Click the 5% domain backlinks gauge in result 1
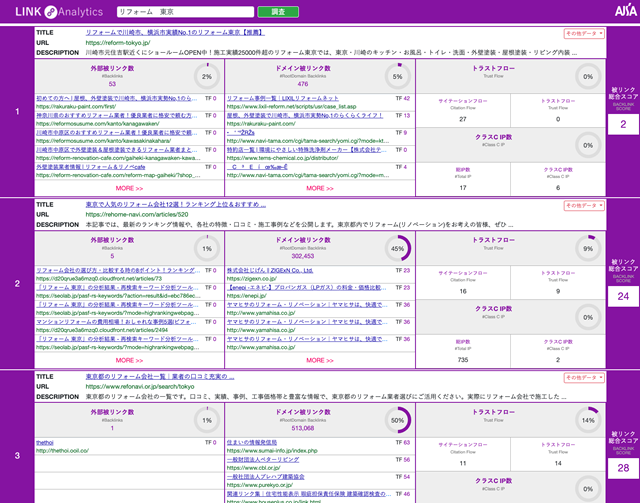The height and width of the screenshot is (503, 640). point(398,76)
